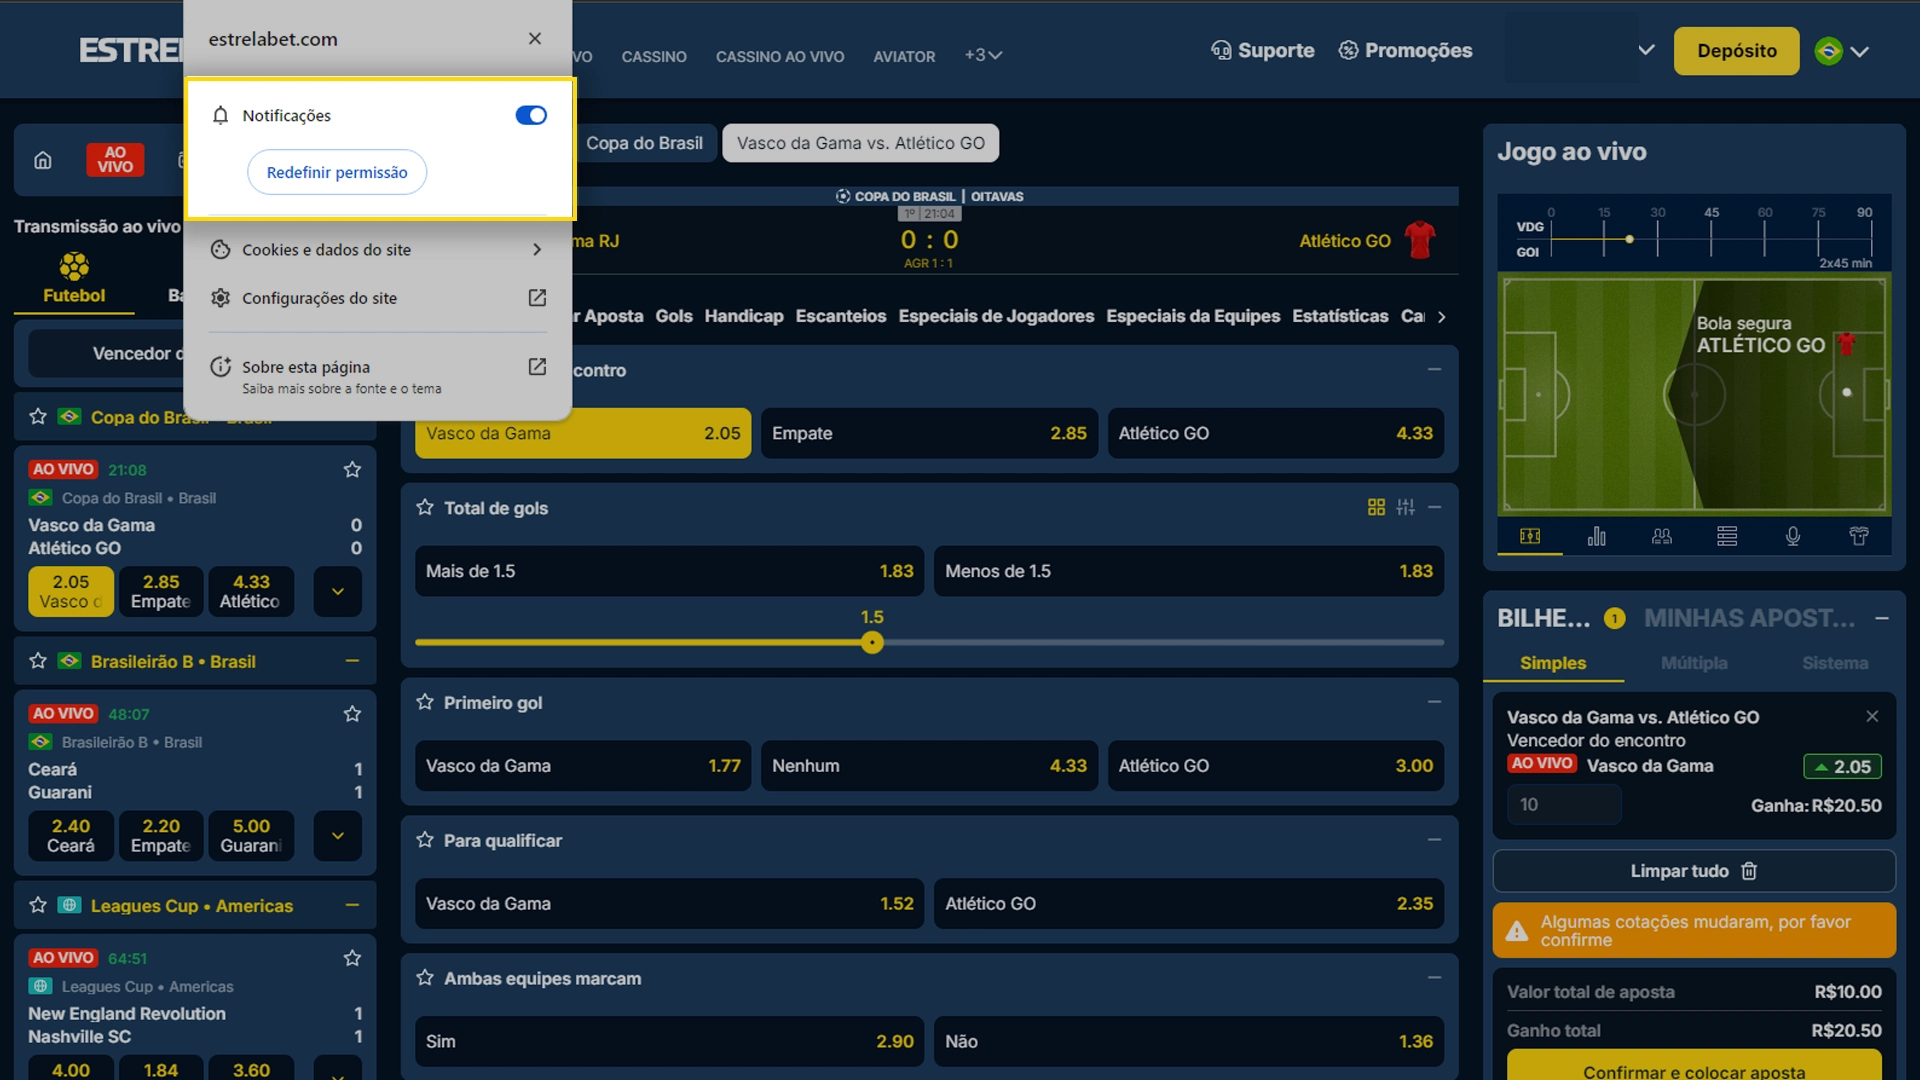Open CASSINO AO VIVO menu item
1920x1080 pixels.
click(780, 57)
